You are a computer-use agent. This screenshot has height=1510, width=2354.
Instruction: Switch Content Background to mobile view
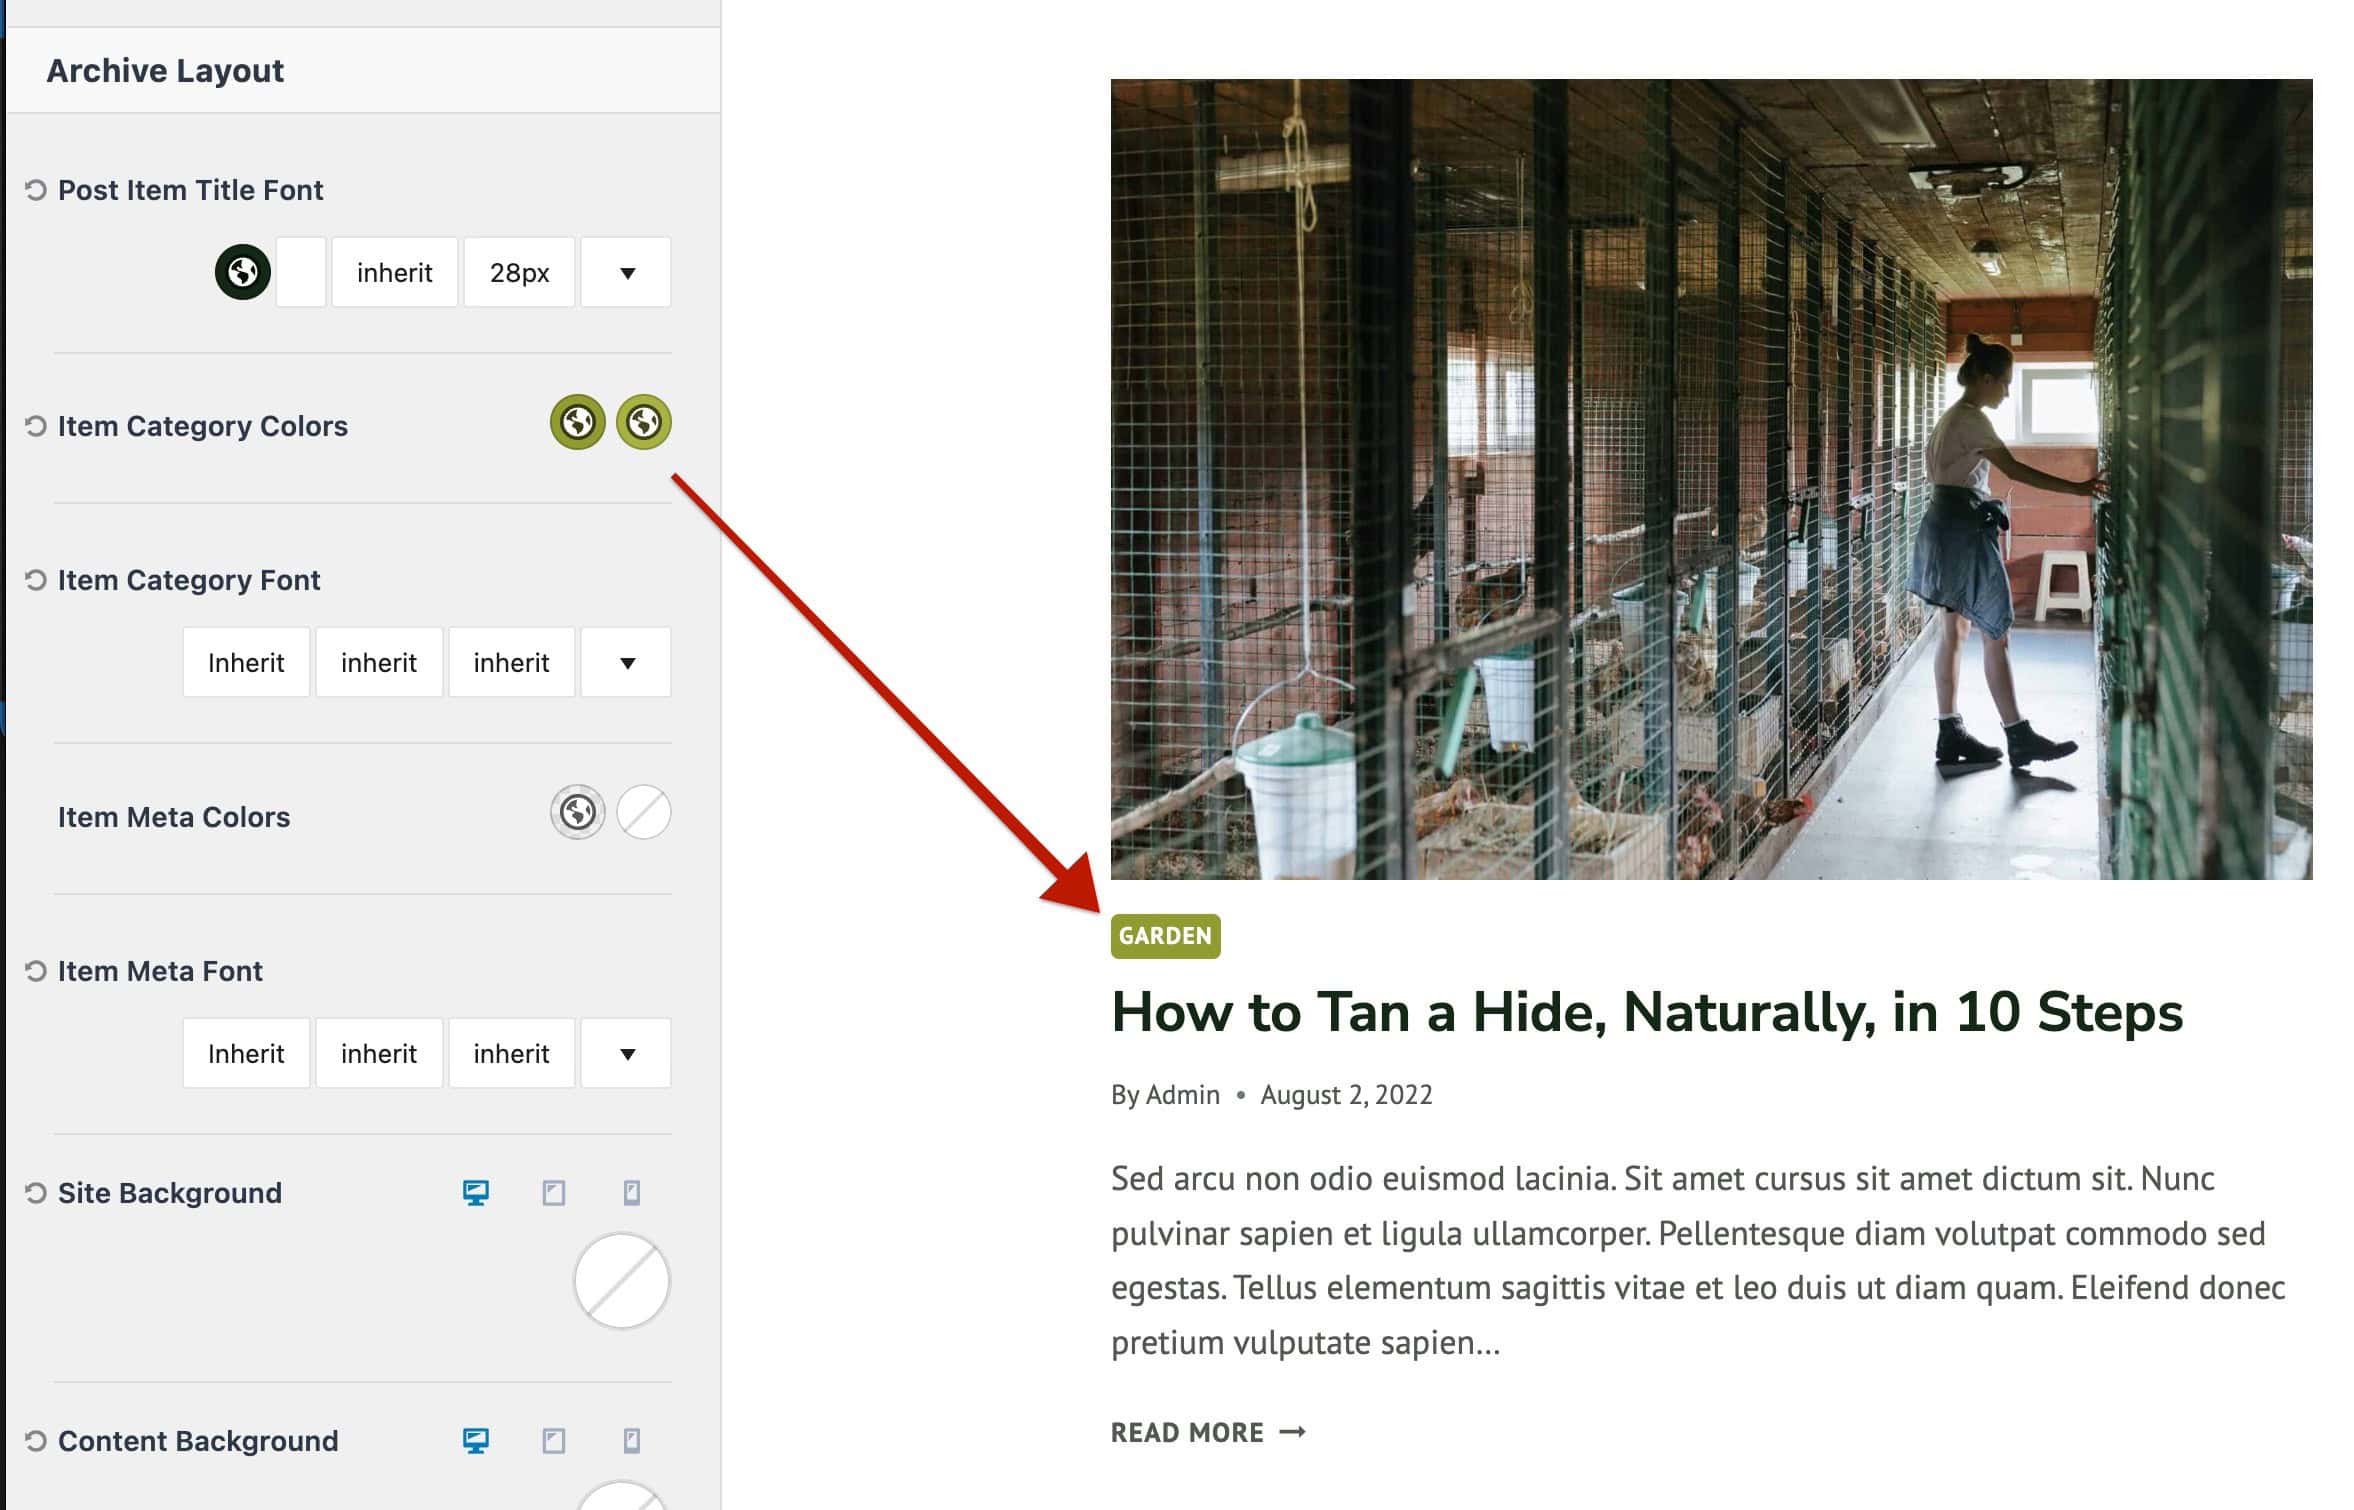(x=631, y=1440)
